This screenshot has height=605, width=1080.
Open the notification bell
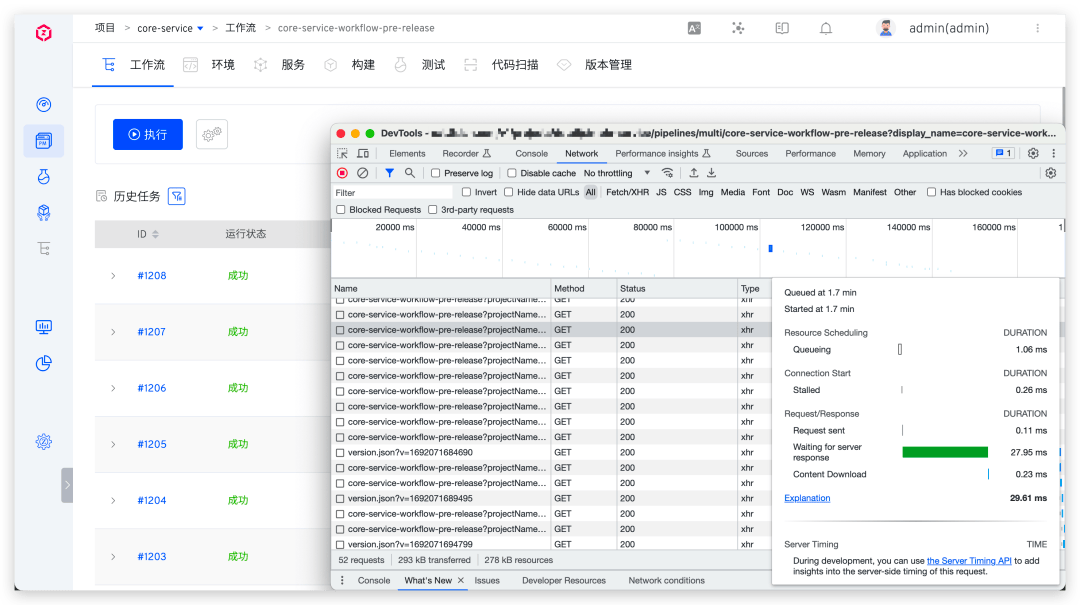(x=826, y=29)
